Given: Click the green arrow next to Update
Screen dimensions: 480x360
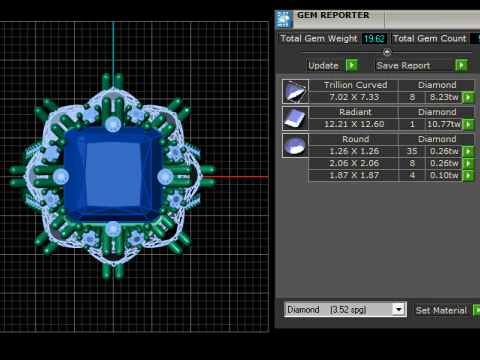Looking at the screenshot, I should 352,65.
